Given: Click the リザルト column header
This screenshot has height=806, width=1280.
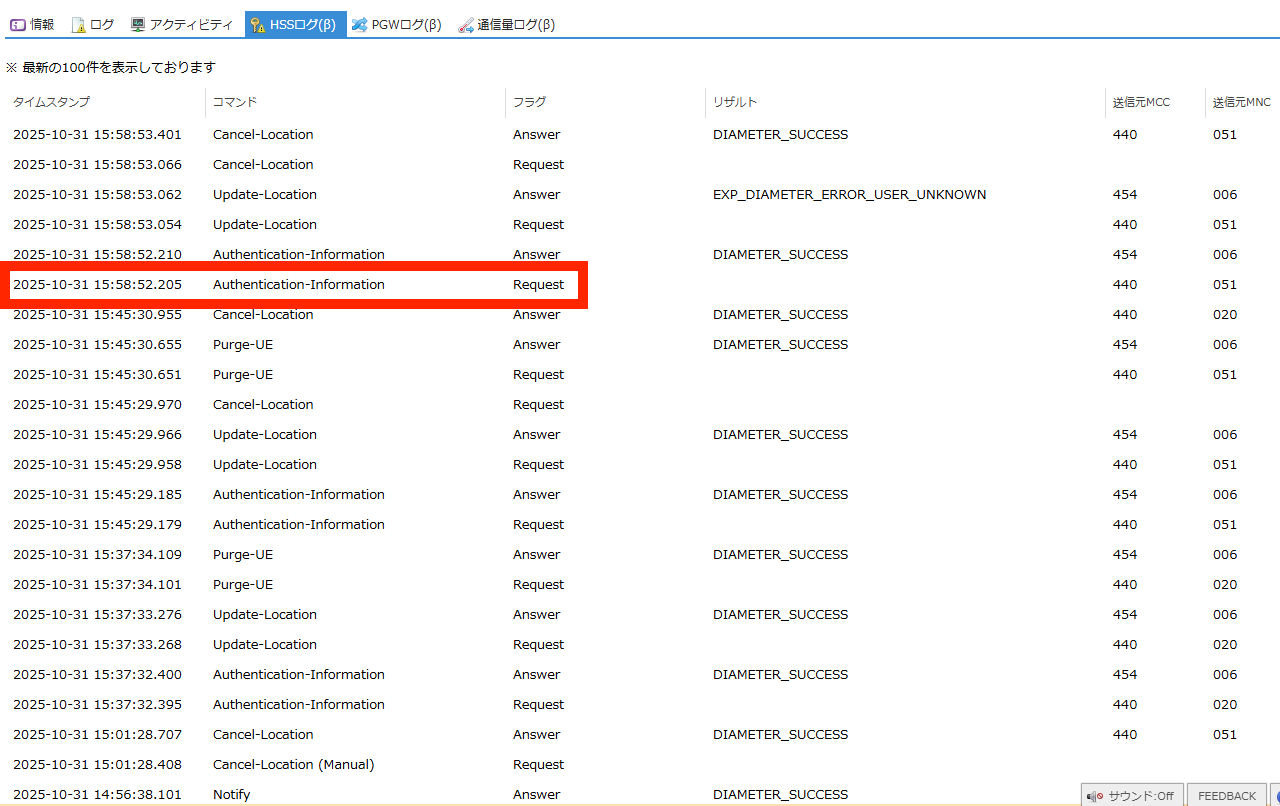Looking at the screenshot, I should [735, 102].
